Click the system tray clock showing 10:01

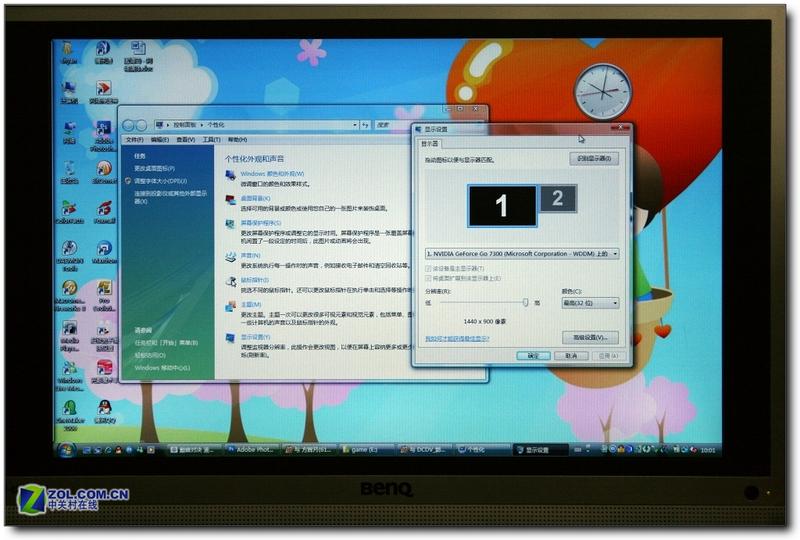(708, 450)
